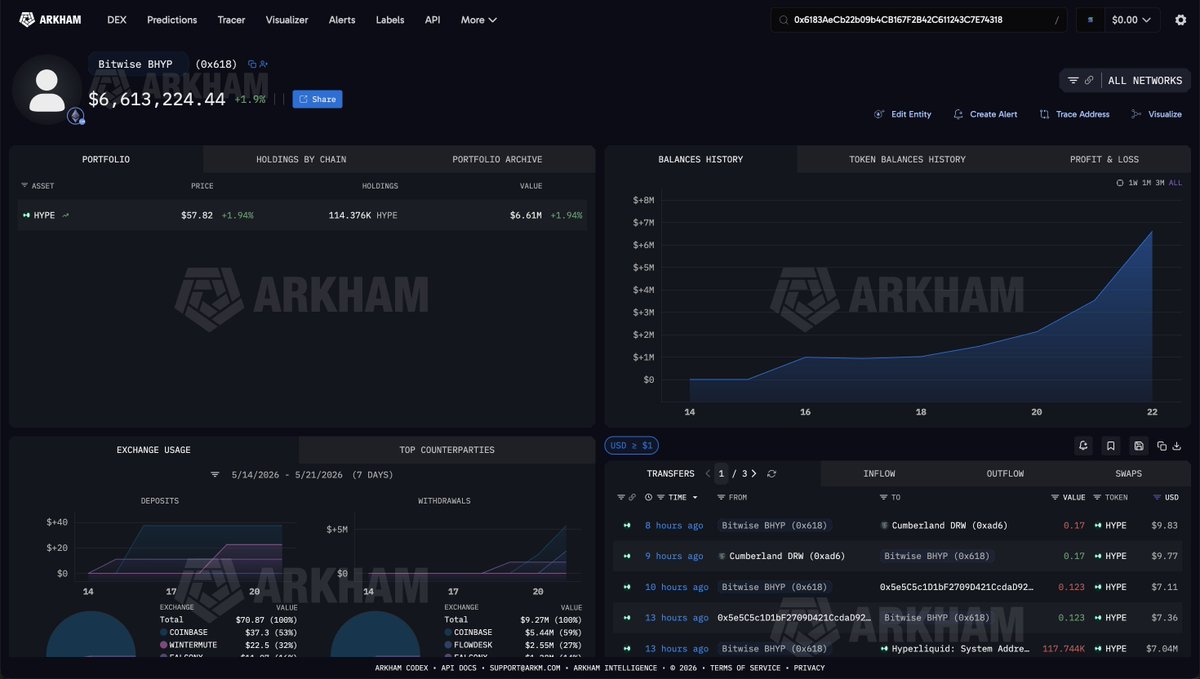Switch to Portfolio Archive tab
The height and width of the screenshot is (679, 1200).
pyautogui.click(x=497, y=159)
